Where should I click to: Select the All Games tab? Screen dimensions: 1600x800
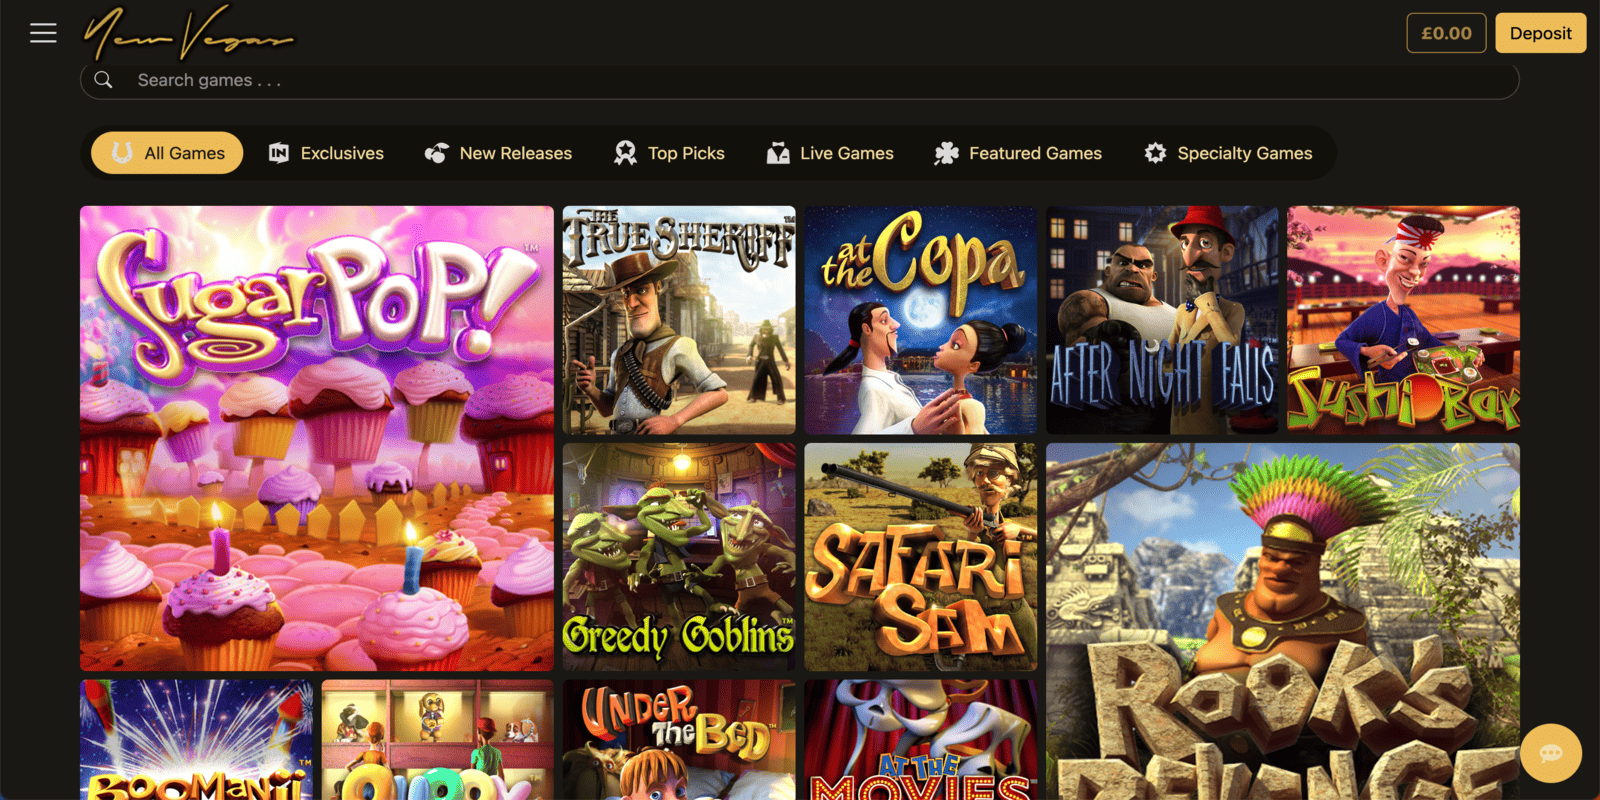167,153
